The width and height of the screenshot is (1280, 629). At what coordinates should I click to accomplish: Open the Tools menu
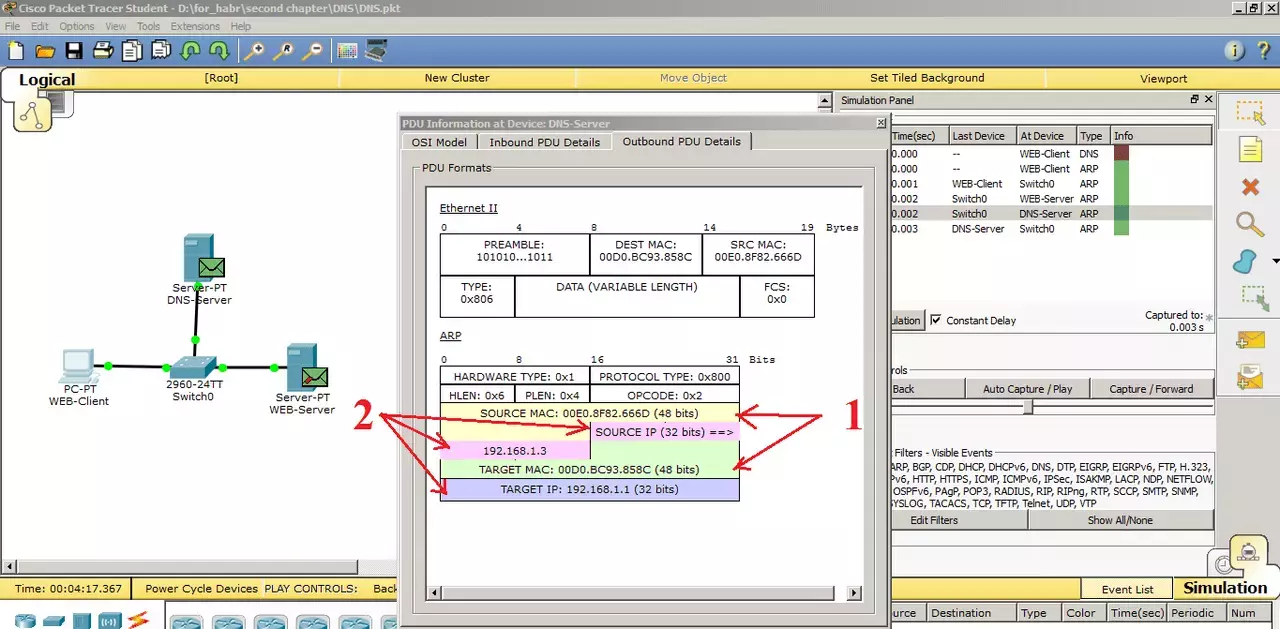[148, 26]
